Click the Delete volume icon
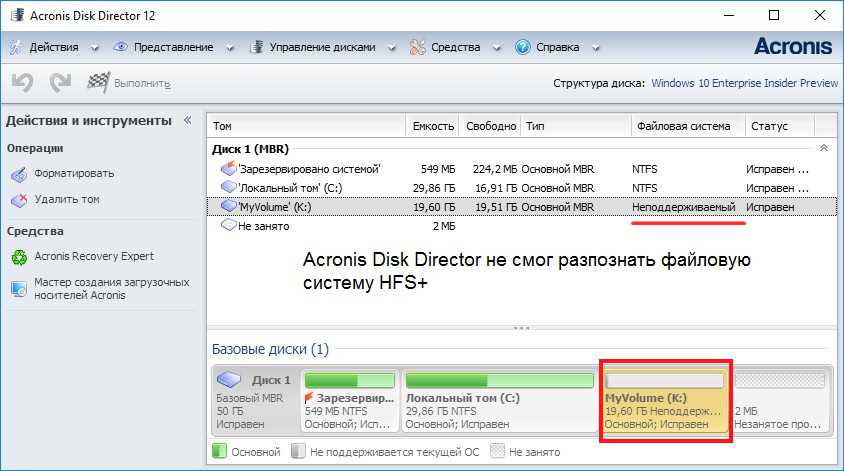Viewport: 844px width, 471px height. point(19,200)
